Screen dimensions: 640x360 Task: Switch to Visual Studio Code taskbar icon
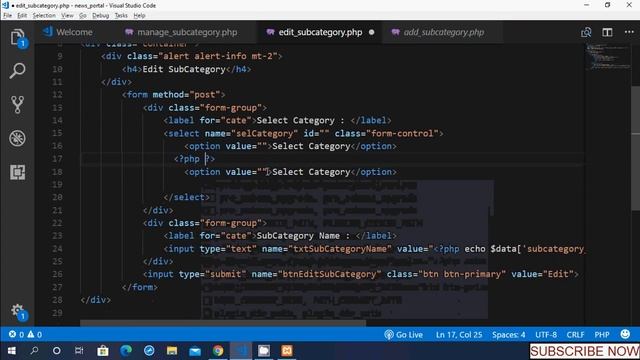pos(241,351)
